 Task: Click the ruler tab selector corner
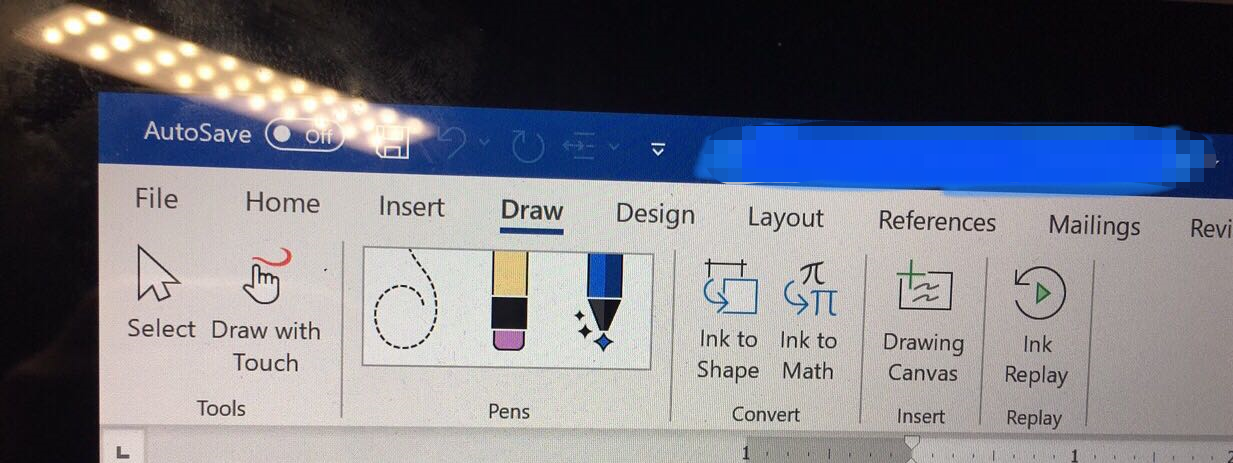[123, 452]
